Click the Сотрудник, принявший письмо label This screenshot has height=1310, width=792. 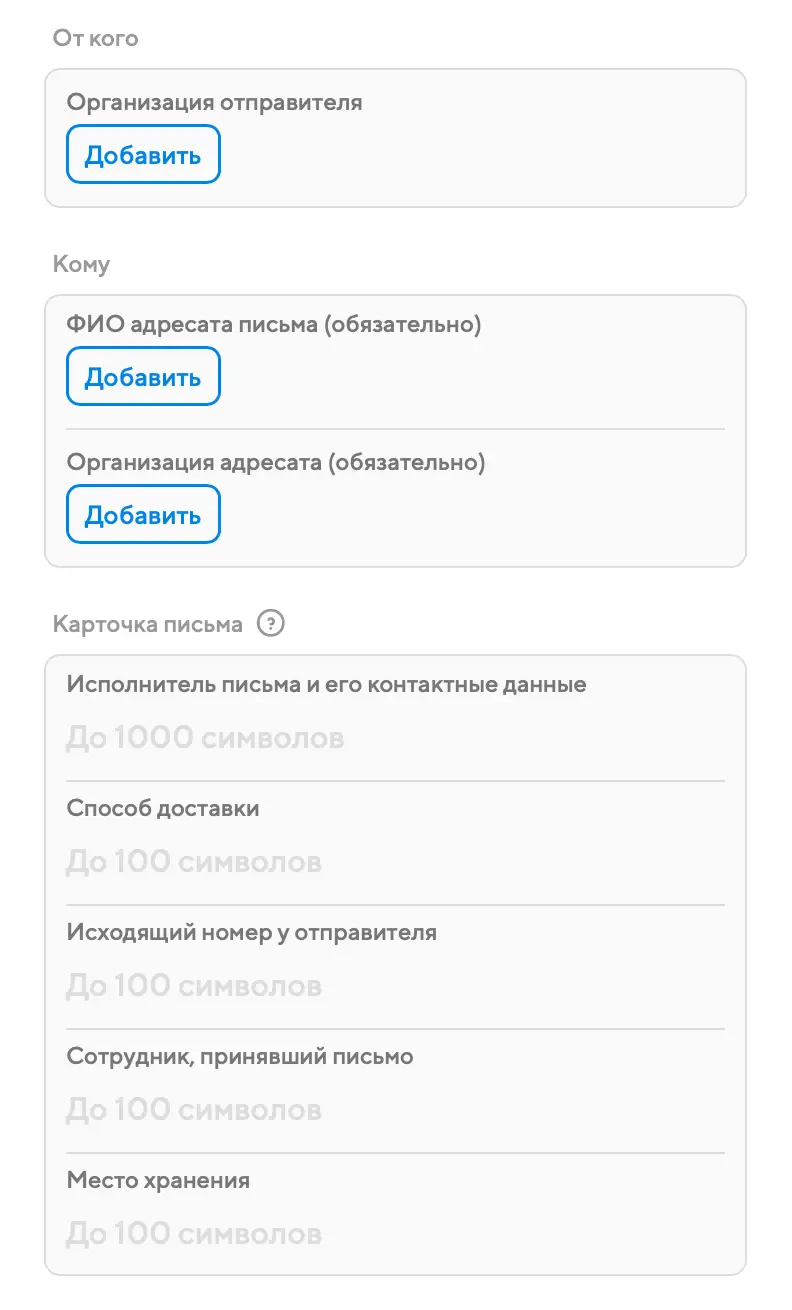click(240, 1056)
